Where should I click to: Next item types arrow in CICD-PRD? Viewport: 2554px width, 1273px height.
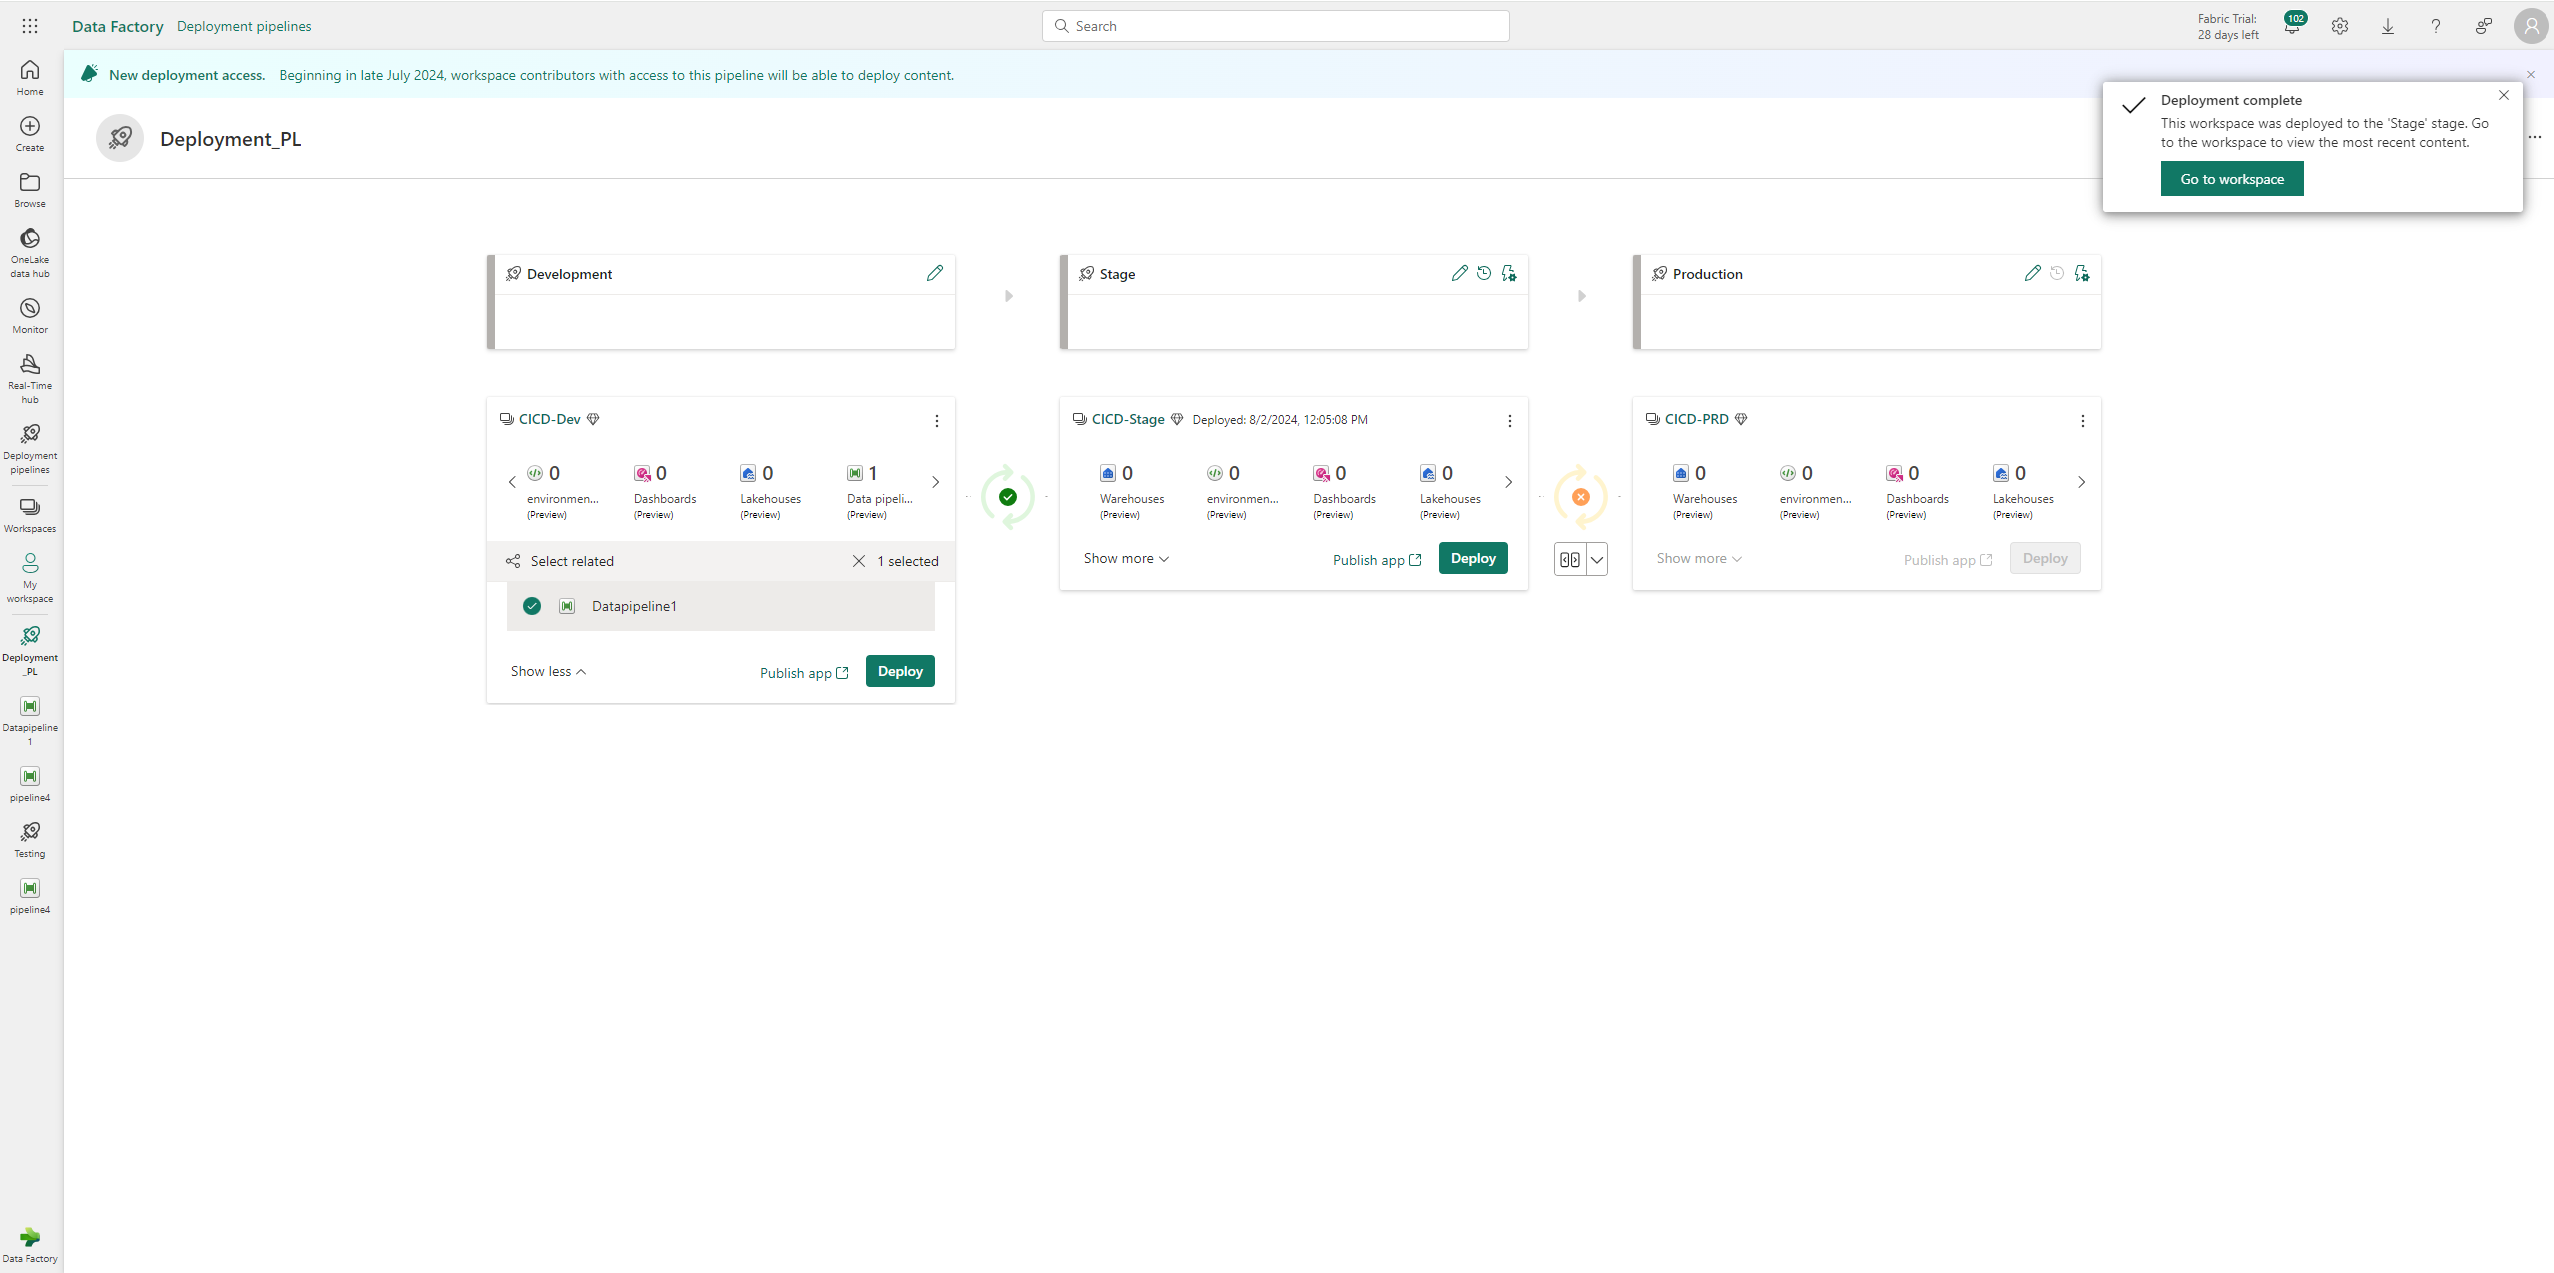coord(2082,482)
